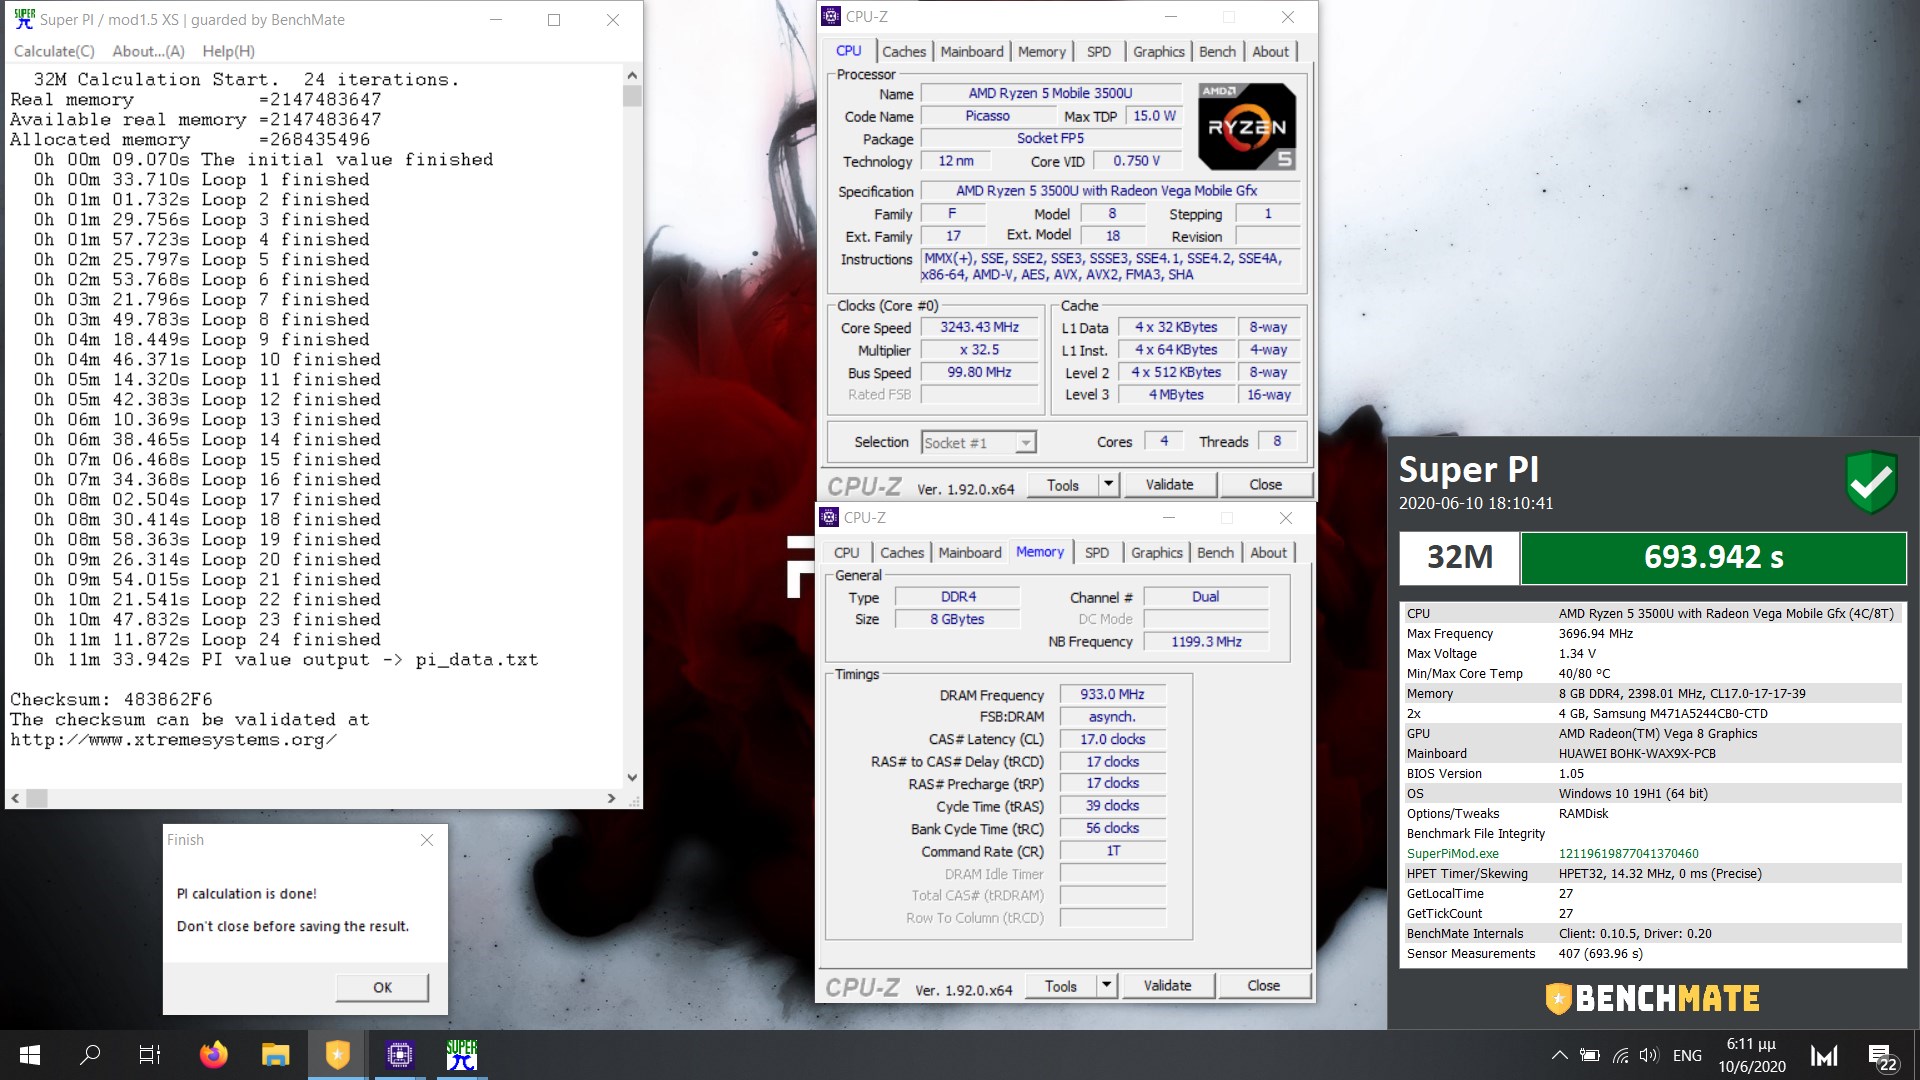Change ENG input language
Image resolution: width=1920 pixels, height=1080 pixels.
click(1687, 1055)
